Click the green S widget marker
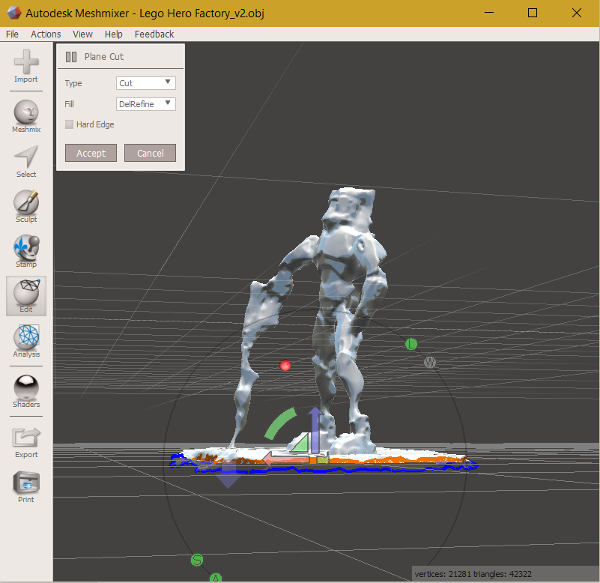 pos(197,560)
